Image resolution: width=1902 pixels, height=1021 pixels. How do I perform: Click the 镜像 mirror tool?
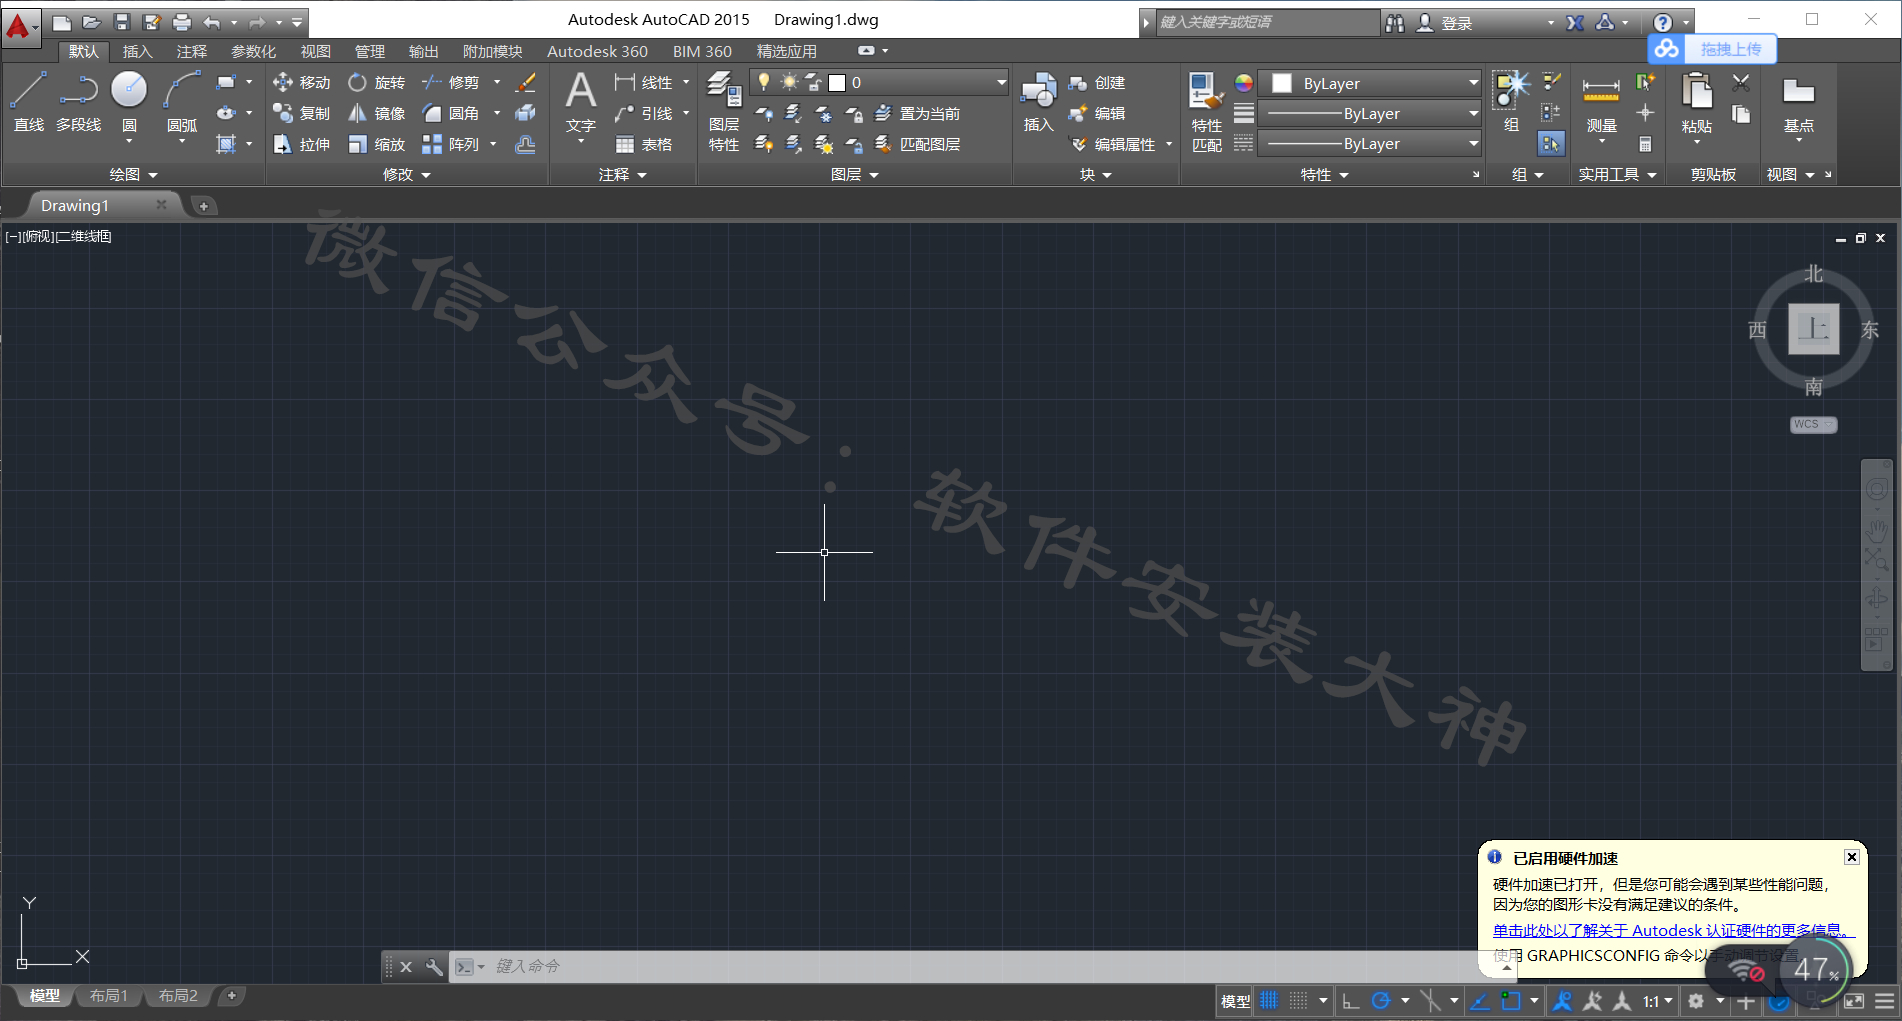point(376,113)
